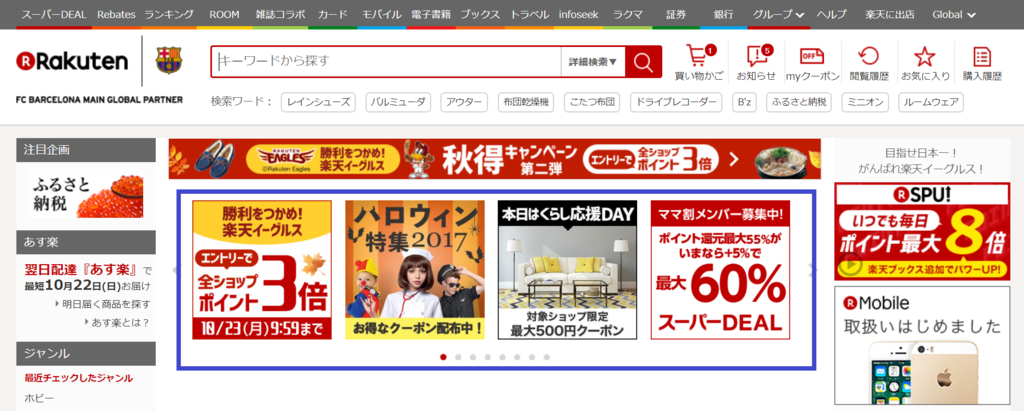Screen dimensions: 1024x411
Task: Select search word ルームウェア
Action: coord(931,102)
